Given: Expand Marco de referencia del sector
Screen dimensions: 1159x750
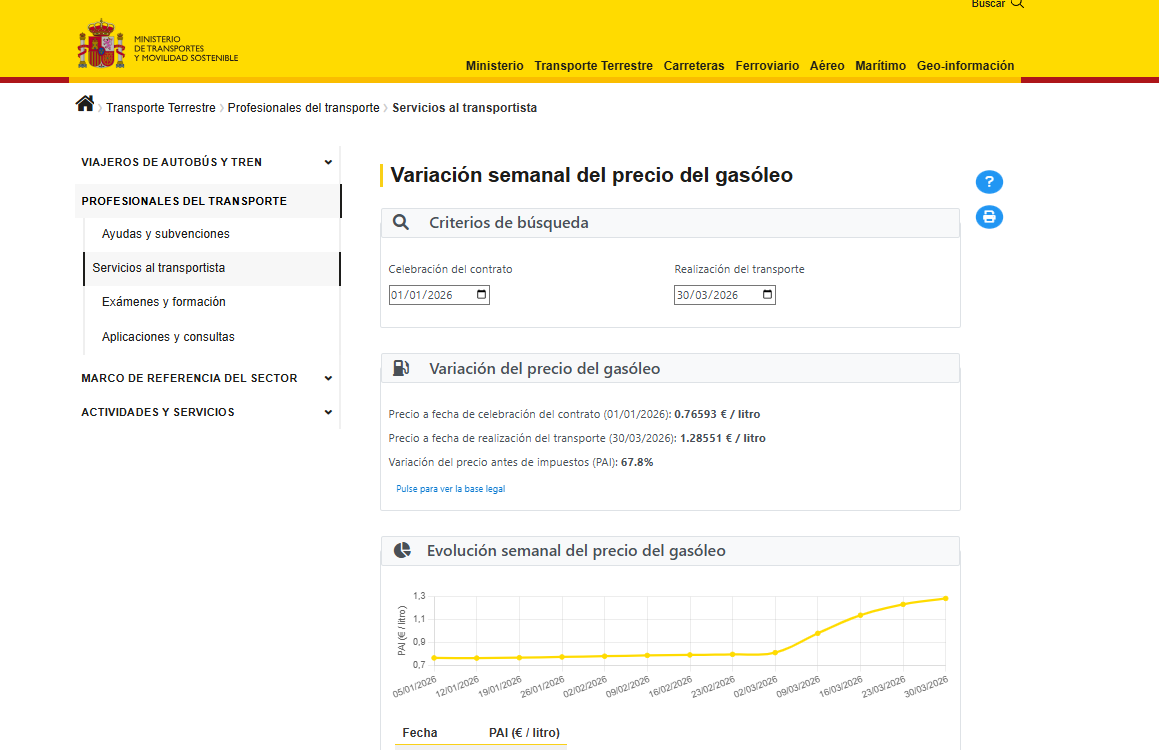Looking at the screenshot, I should (328, 378).
